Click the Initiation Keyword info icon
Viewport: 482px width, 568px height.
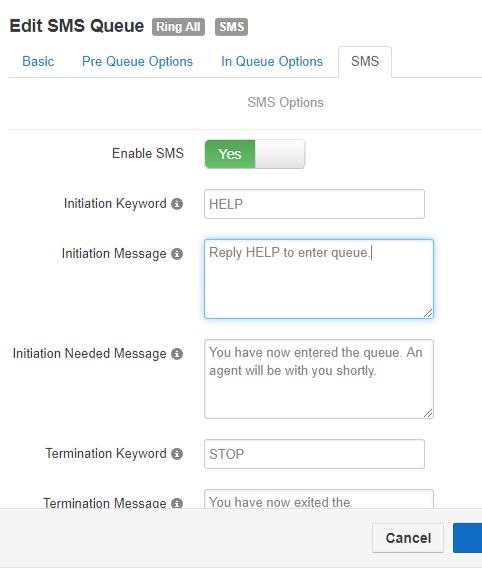[x=177, y=204]
